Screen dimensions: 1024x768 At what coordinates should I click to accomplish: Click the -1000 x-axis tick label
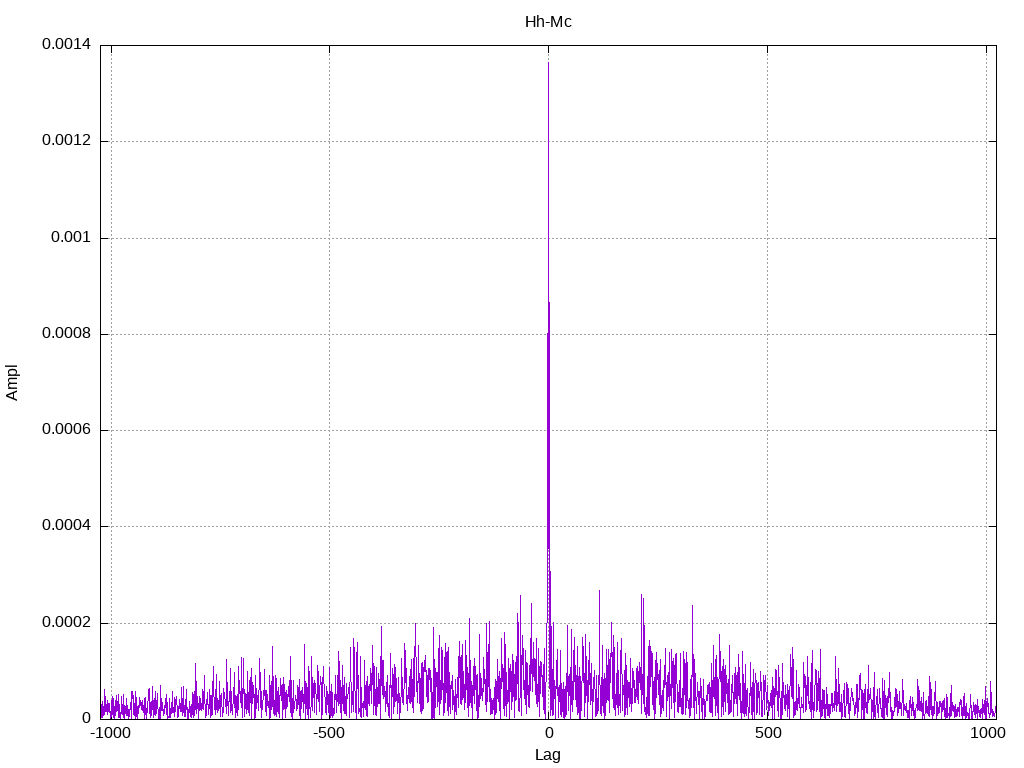(110, 735)
